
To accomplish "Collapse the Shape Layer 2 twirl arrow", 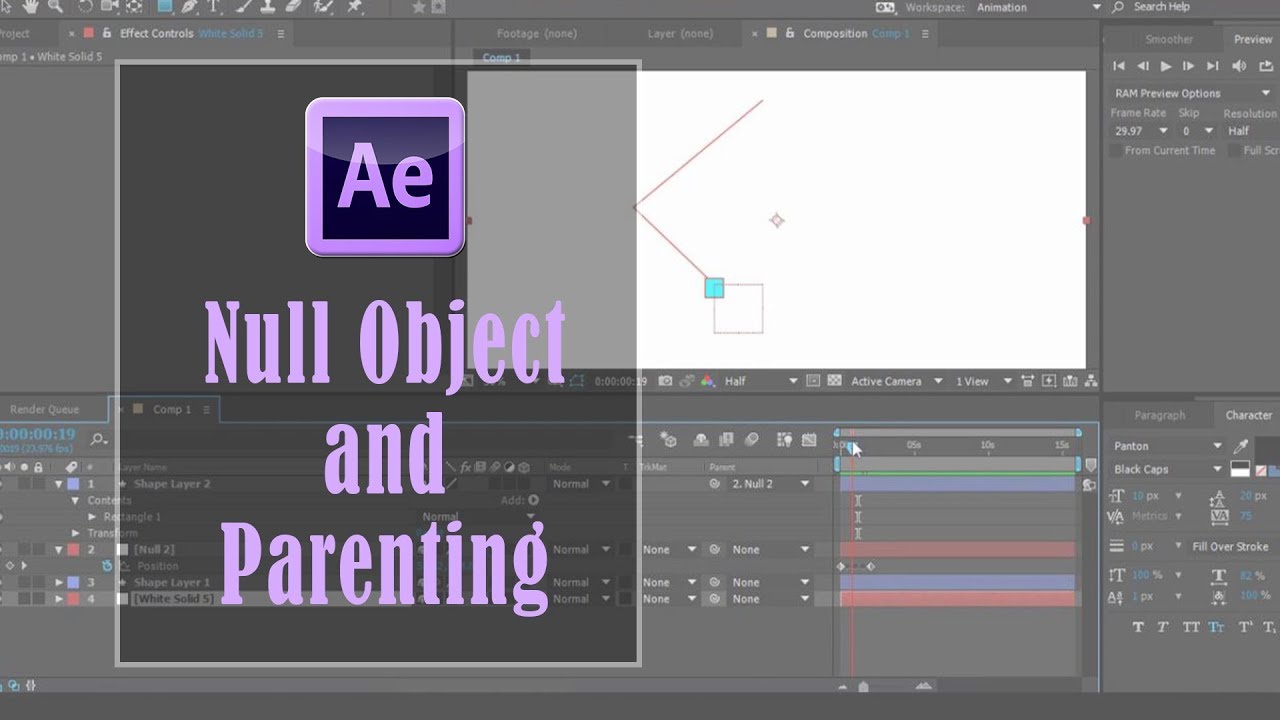I will (59, 484).
